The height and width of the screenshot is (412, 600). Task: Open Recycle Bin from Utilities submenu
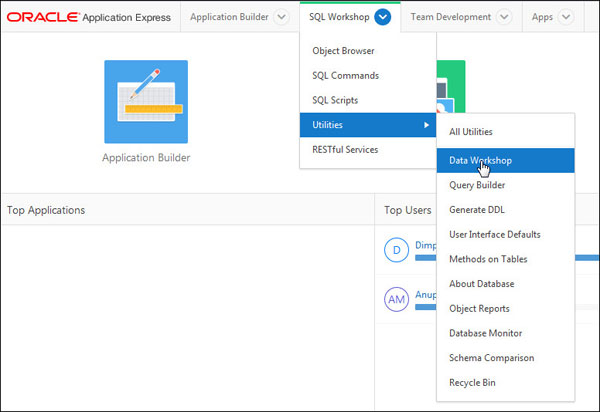(472, 382)
